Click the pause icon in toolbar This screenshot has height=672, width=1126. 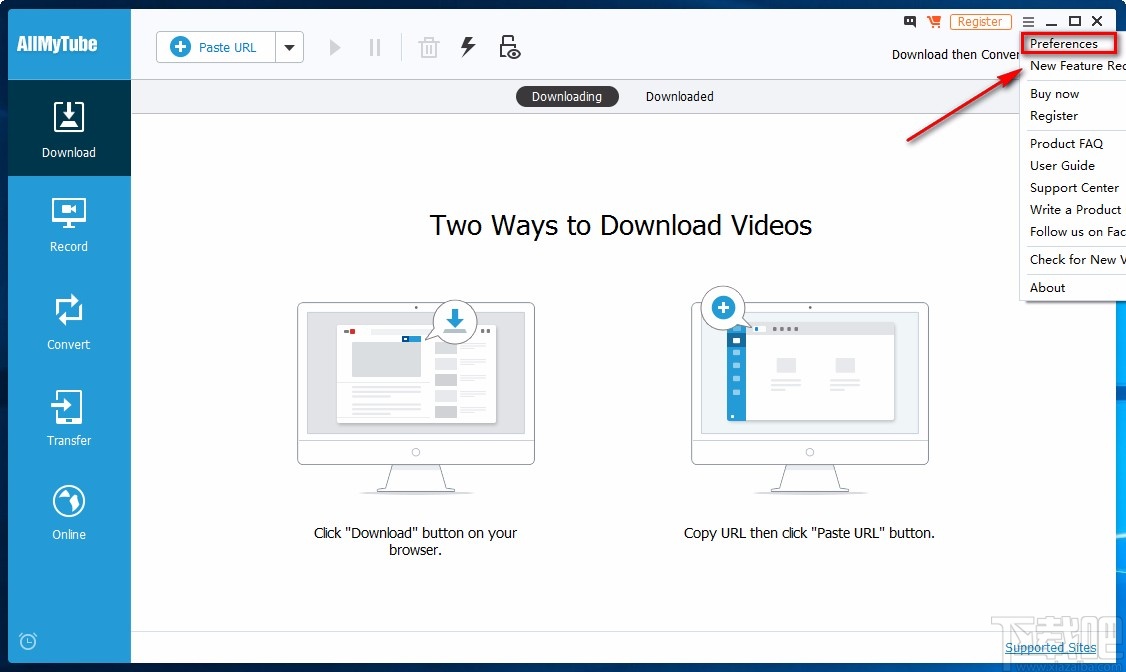point(375,47)
